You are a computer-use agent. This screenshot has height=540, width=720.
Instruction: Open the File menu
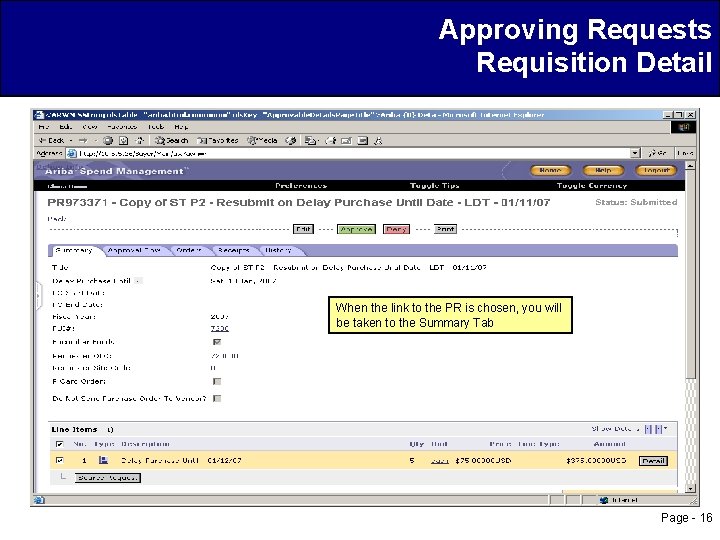43,127
